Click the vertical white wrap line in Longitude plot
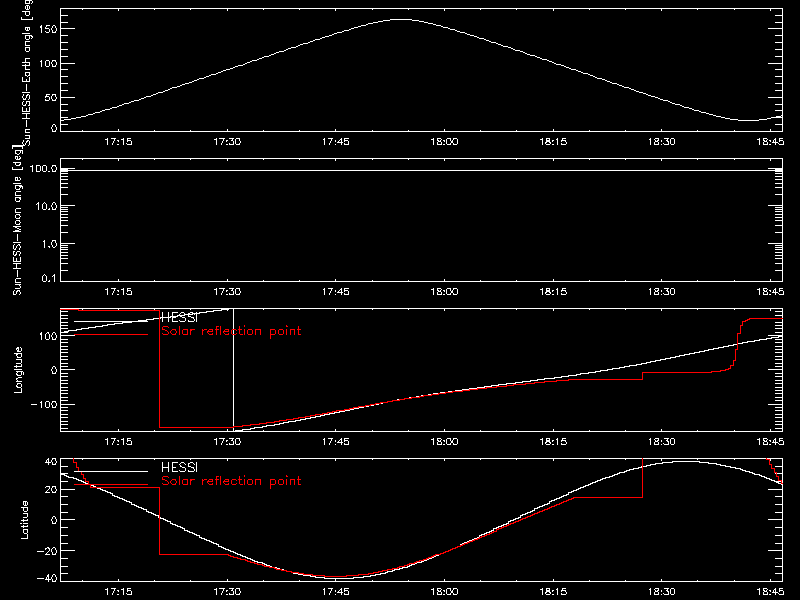 coord(234,369)
